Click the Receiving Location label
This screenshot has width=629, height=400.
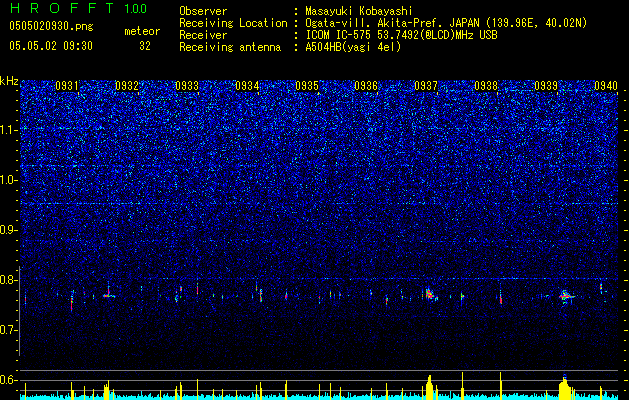pos(233,23)
